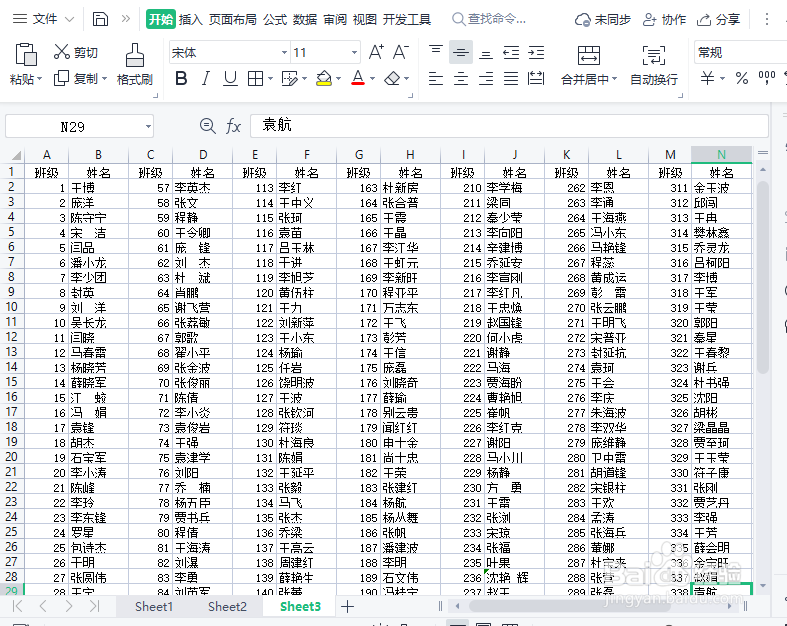This screenshot has height=626, width=787.
Task: Open the File (文件) menu
Action: pos(43,19)
